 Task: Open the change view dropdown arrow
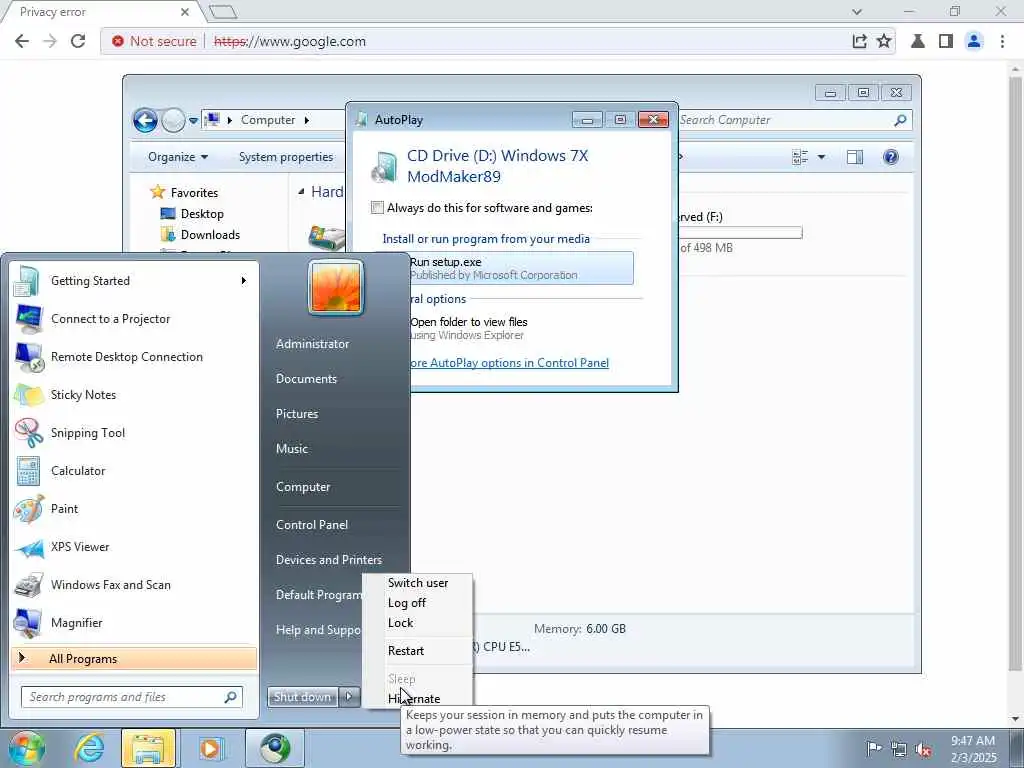click(822, 157)
